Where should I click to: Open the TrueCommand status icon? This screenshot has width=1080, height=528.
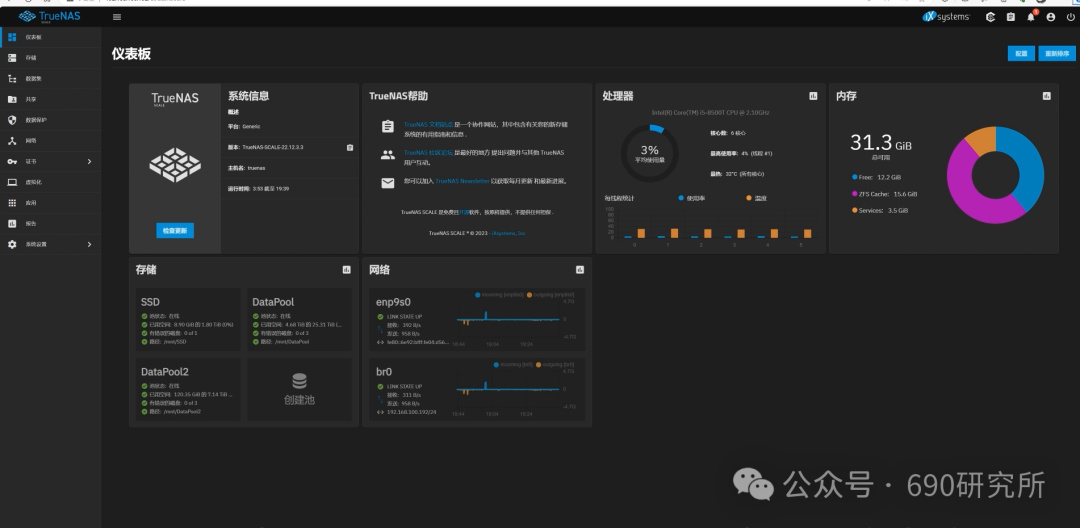990,17
